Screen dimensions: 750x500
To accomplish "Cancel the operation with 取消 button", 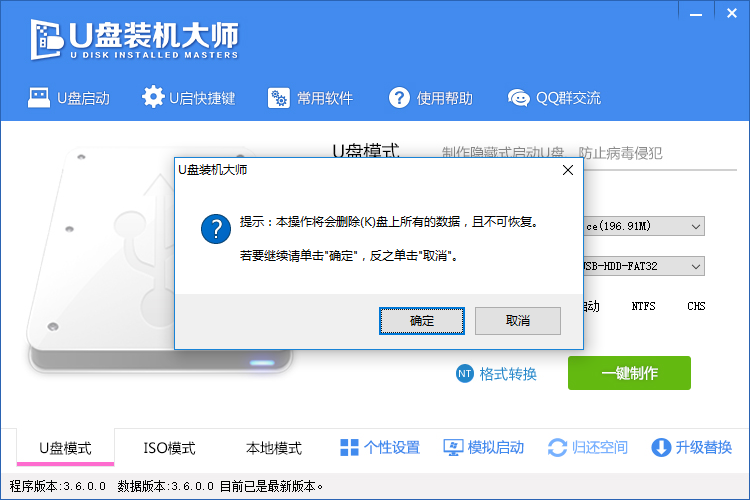I will (x=518, y=321).
